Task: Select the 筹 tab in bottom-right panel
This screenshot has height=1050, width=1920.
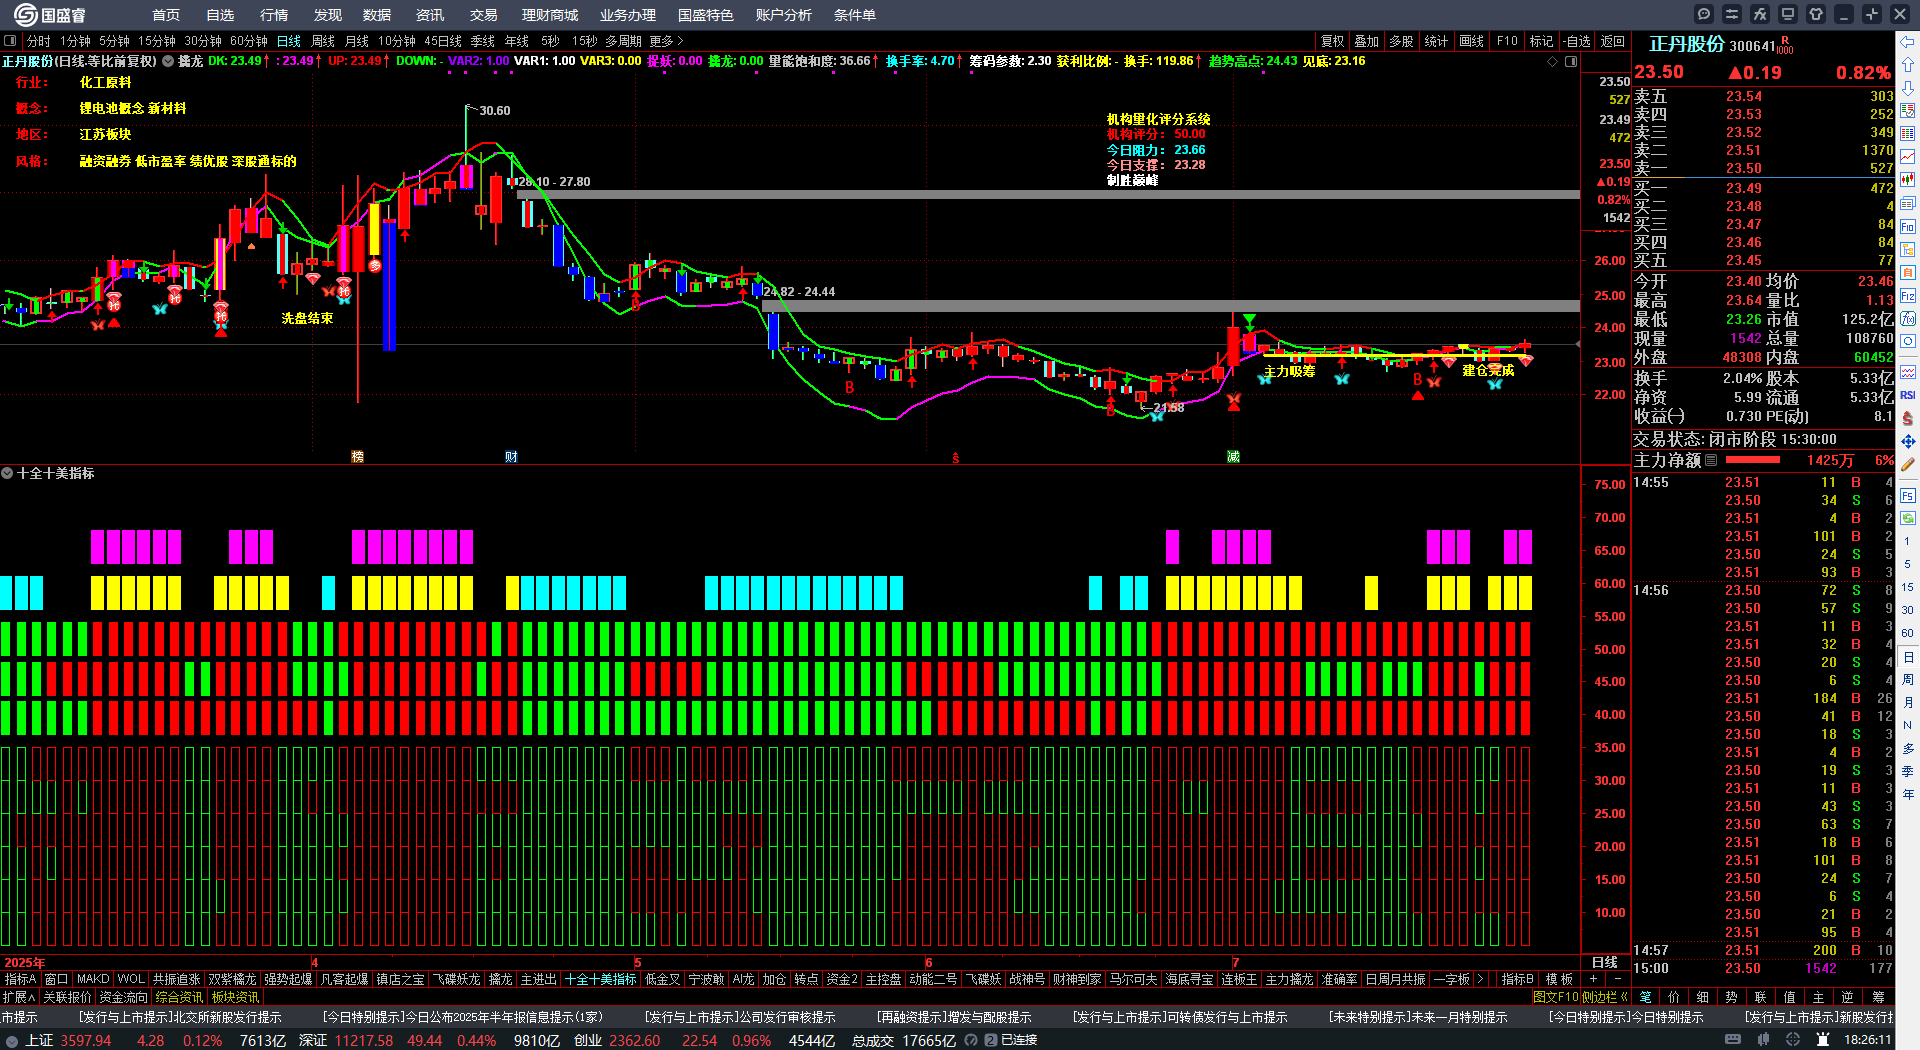Action: pos(1878,997)
